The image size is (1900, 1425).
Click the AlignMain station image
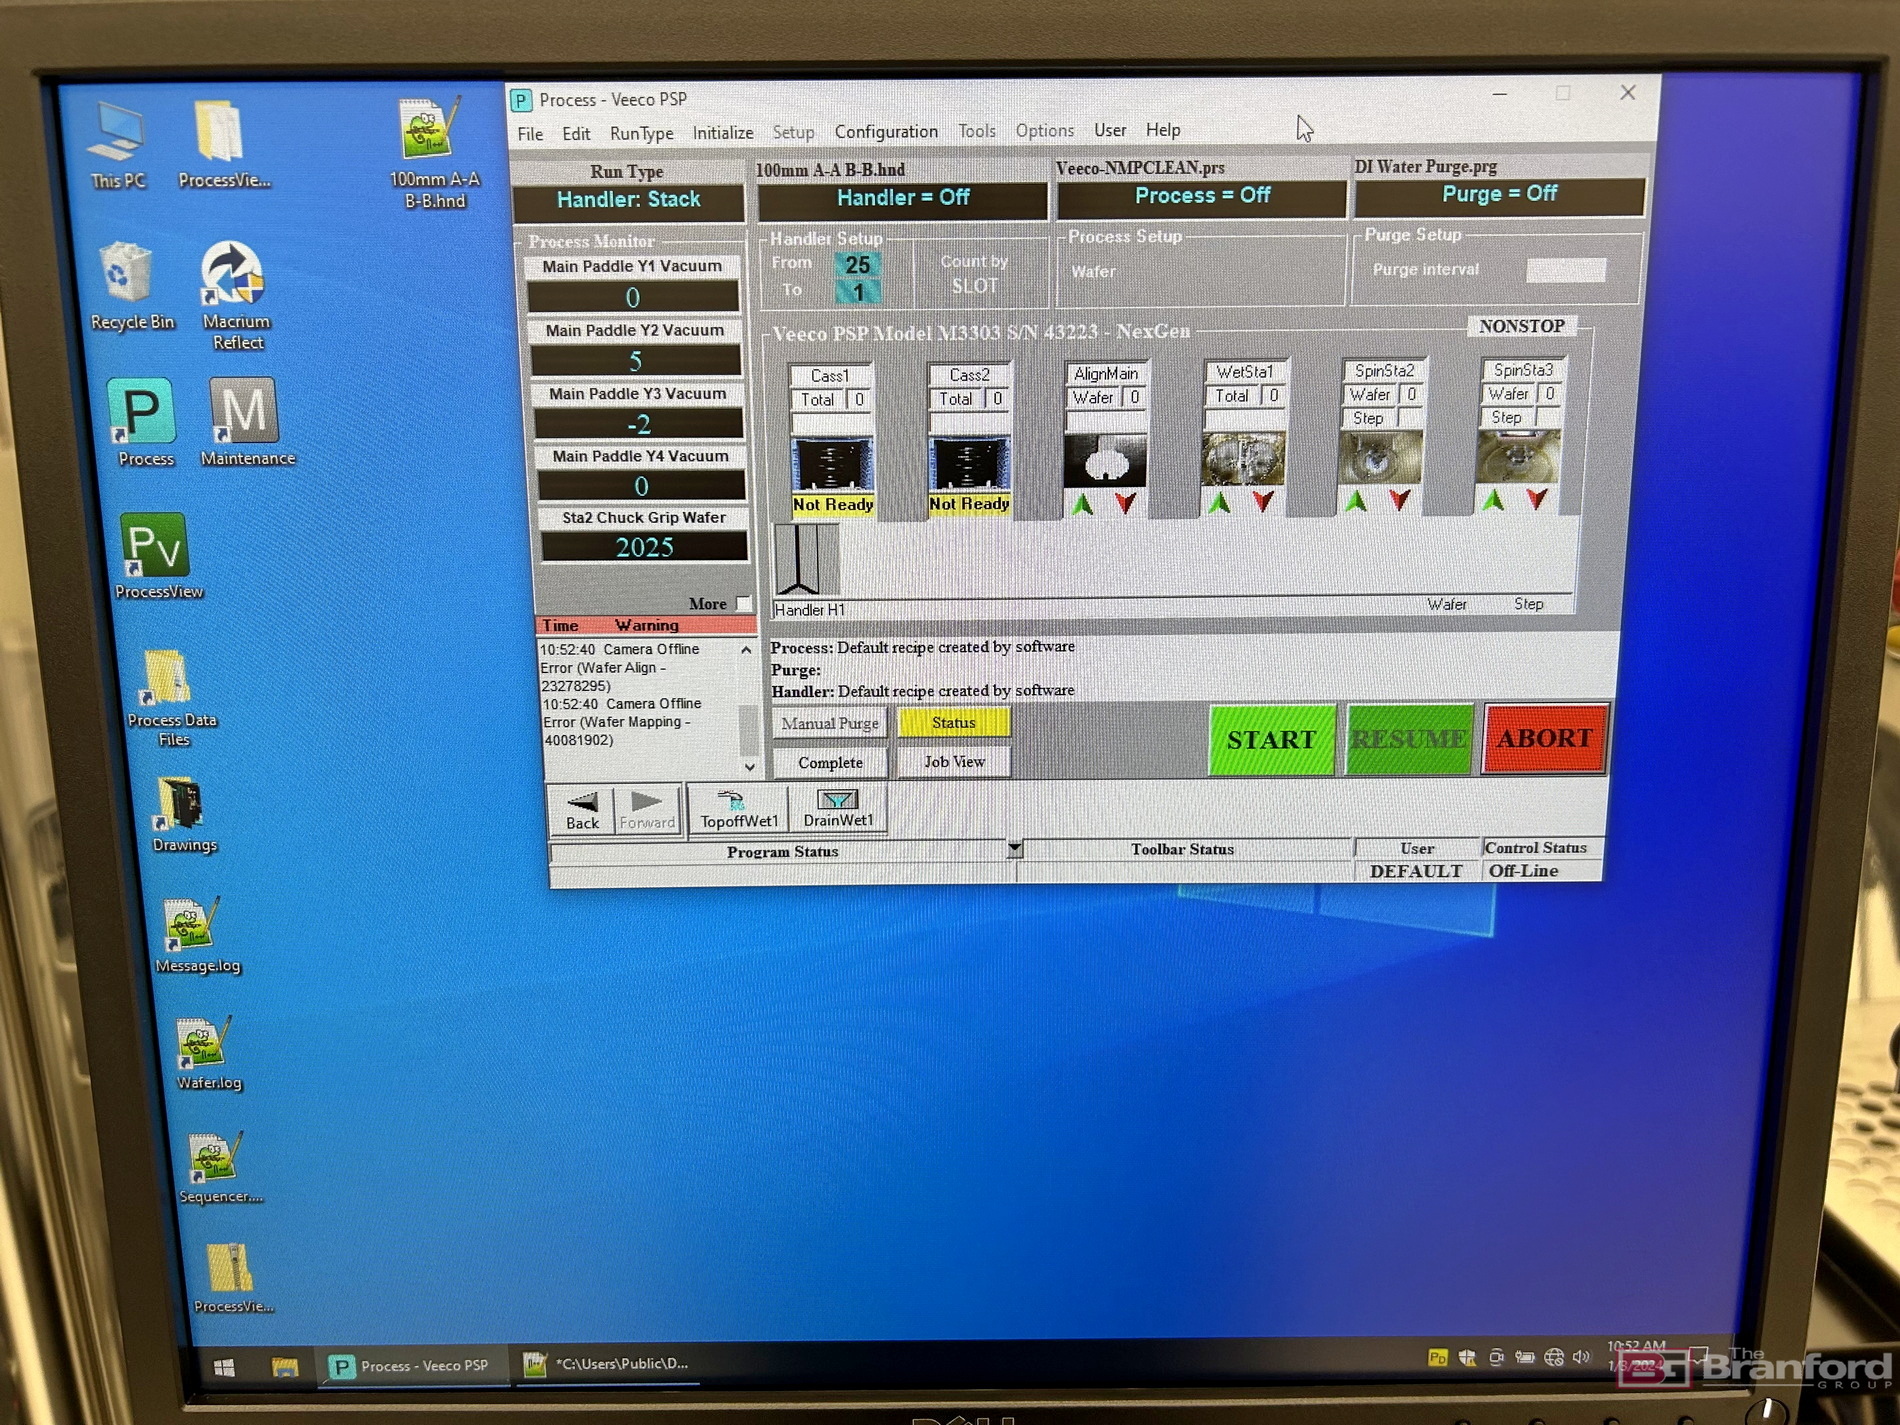click(1105, 462)
